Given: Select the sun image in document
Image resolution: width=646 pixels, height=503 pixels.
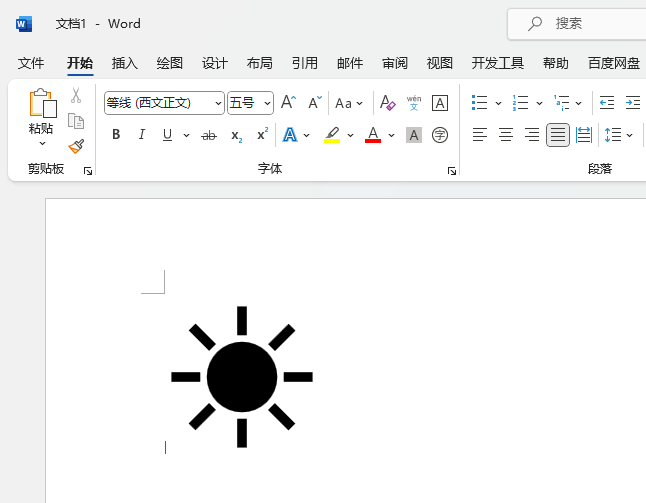Looking at the screenshot, I should pyautogui.click(x=242, y=377).
